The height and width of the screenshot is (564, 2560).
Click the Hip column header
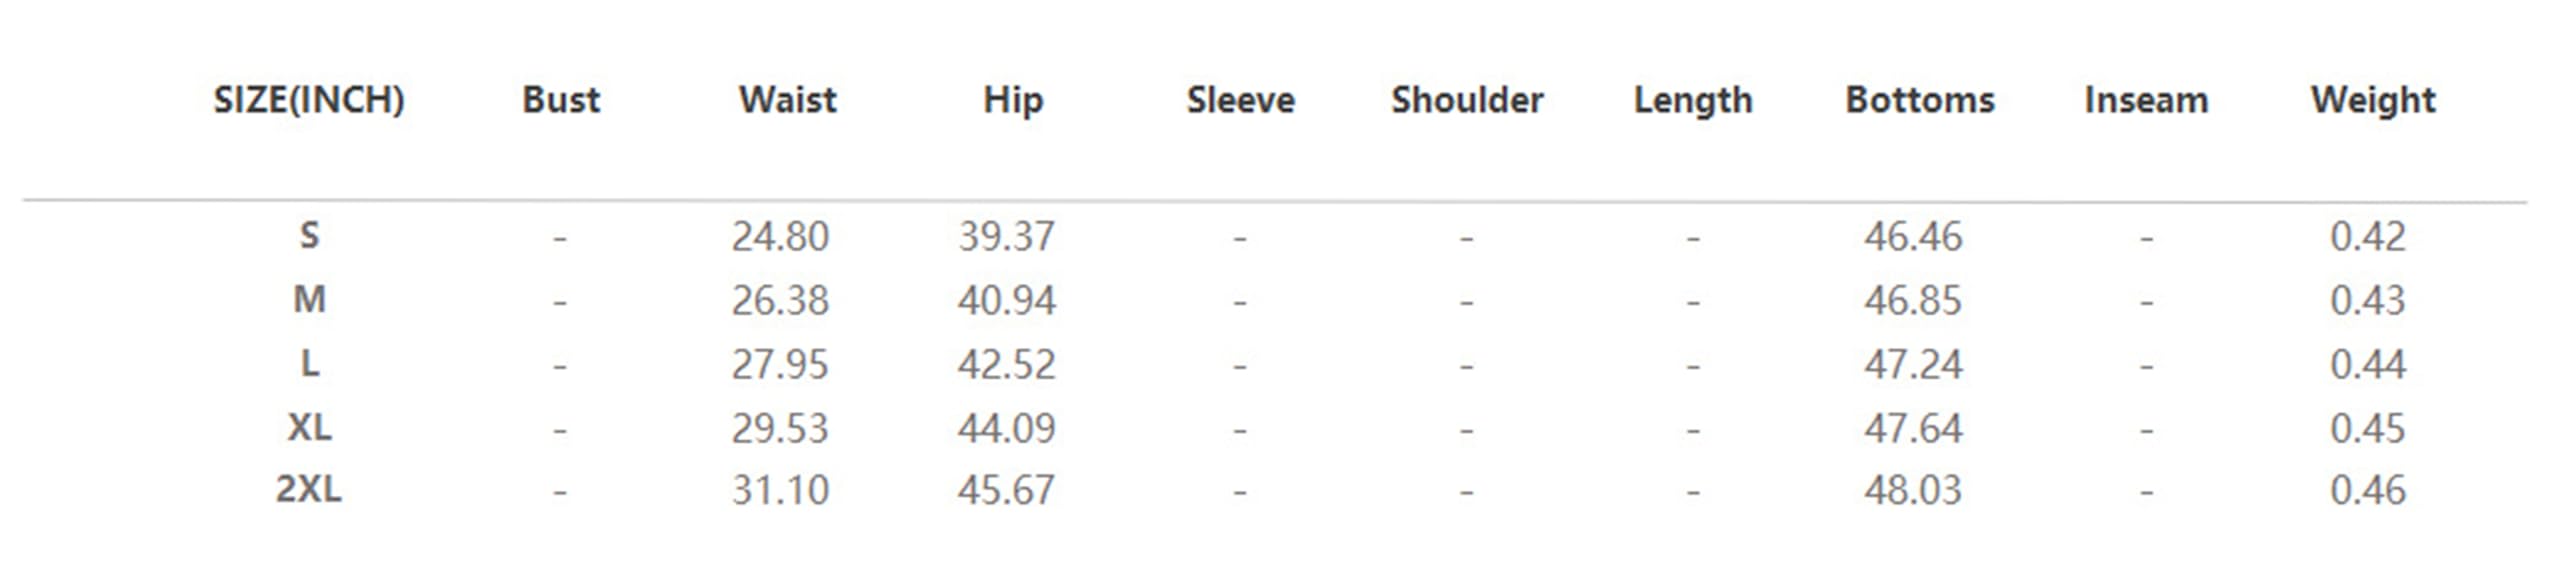coord(1013,100)
